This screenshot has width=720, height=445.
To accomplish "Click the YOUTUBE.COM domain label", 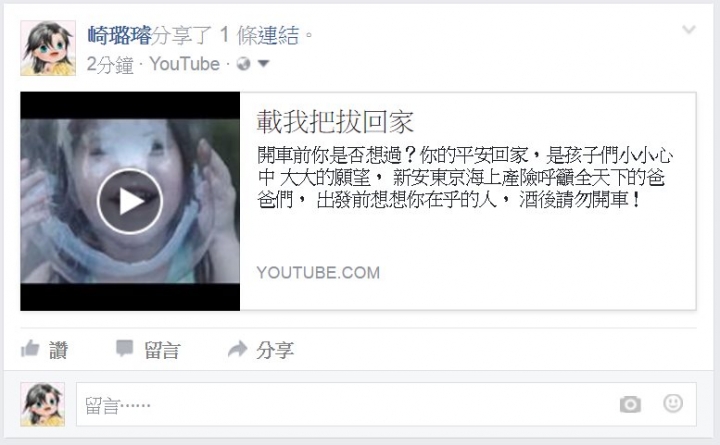I will click(x=318, y=272).
